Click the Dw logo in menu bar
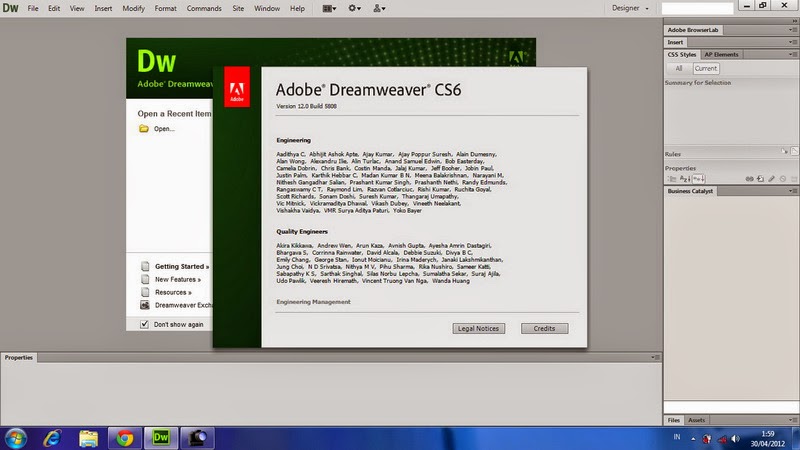Viewport: 800px width, 450px height. point(11,8)
